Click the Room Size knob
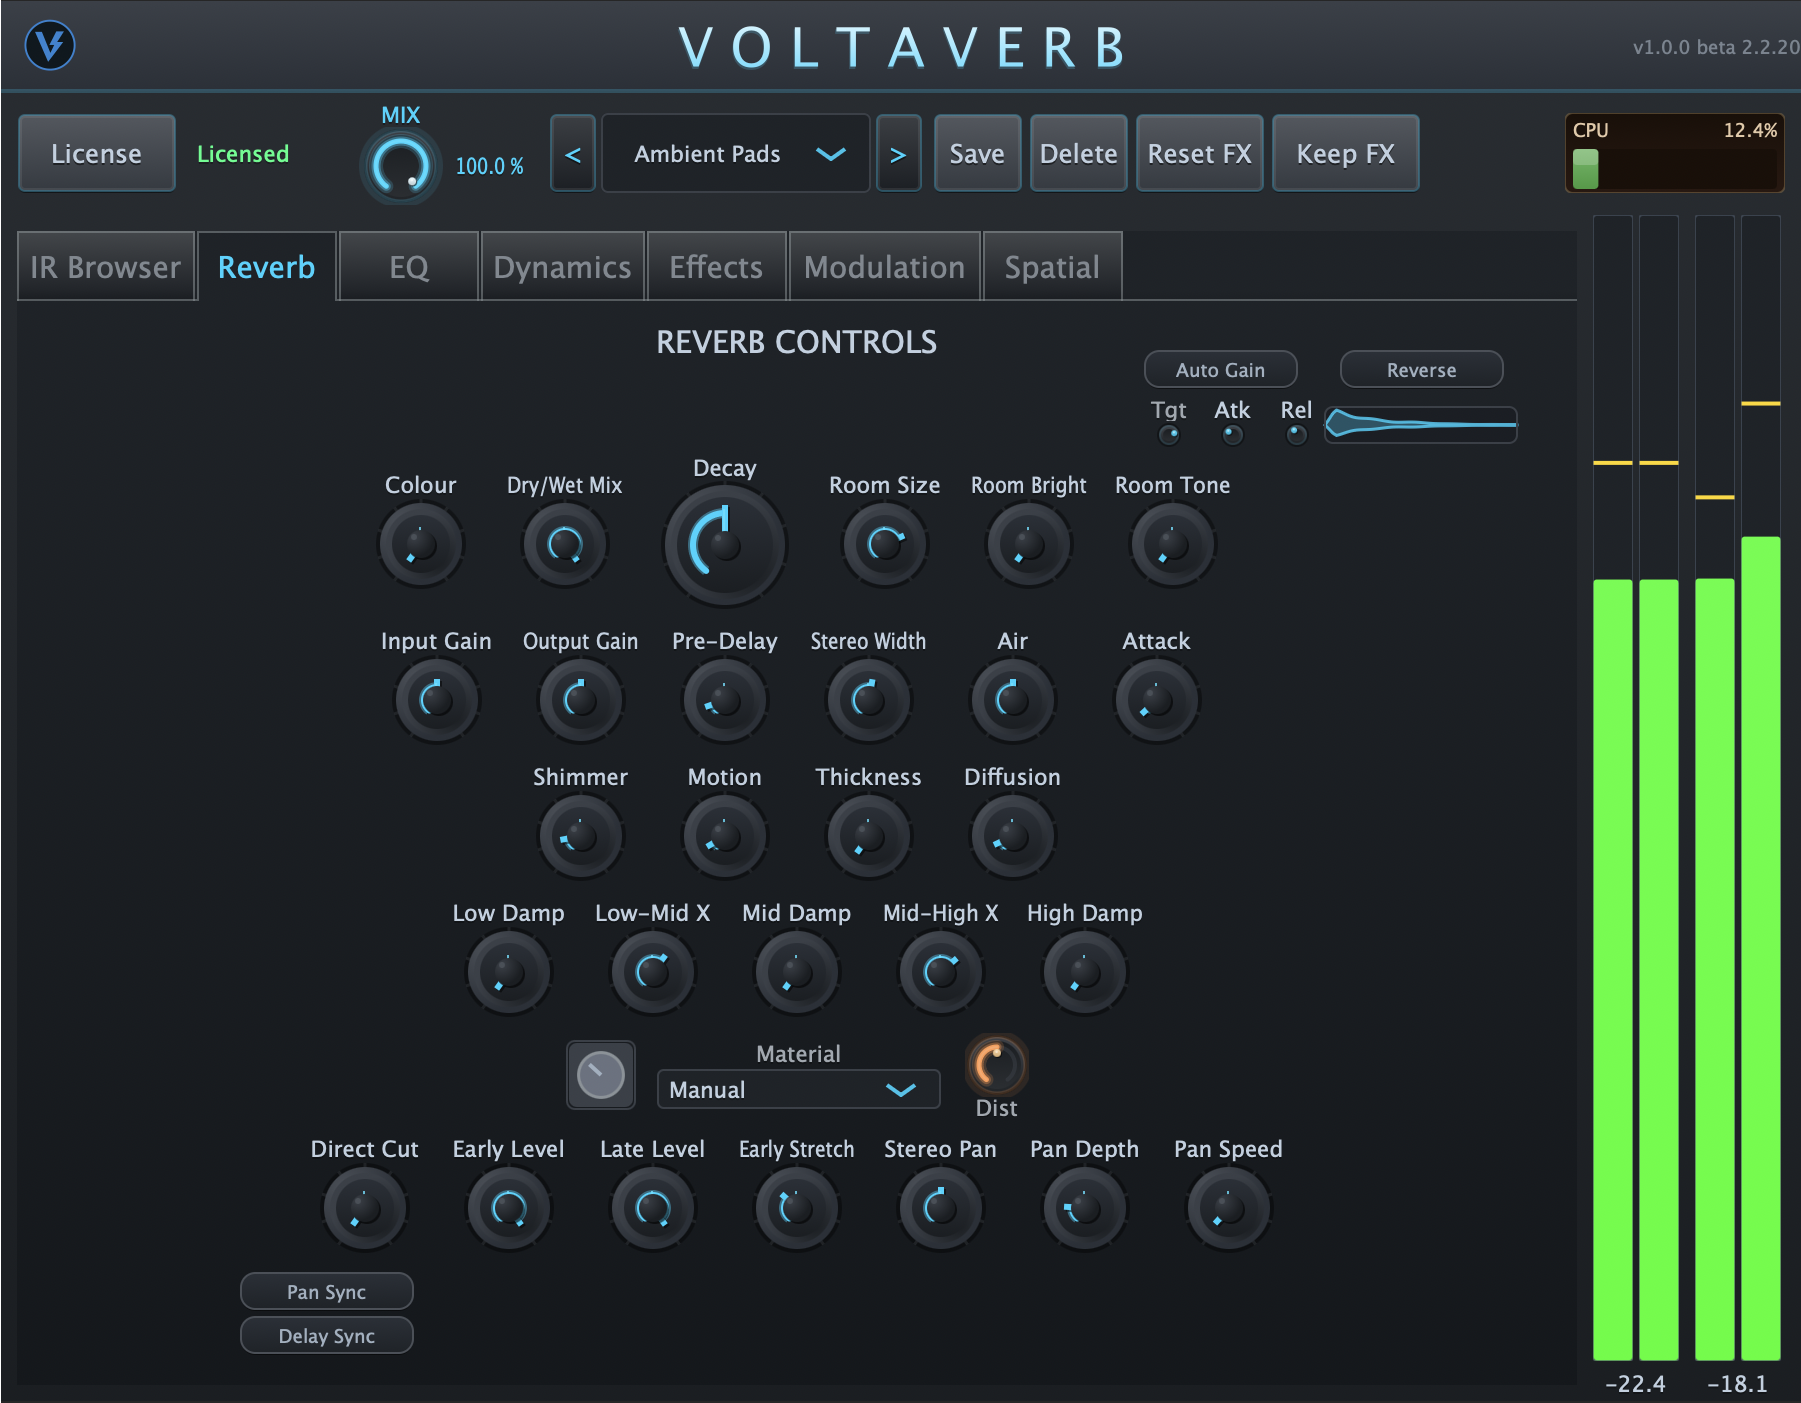This screenshot has width=1801, height=1403. (x=885, y=545)
